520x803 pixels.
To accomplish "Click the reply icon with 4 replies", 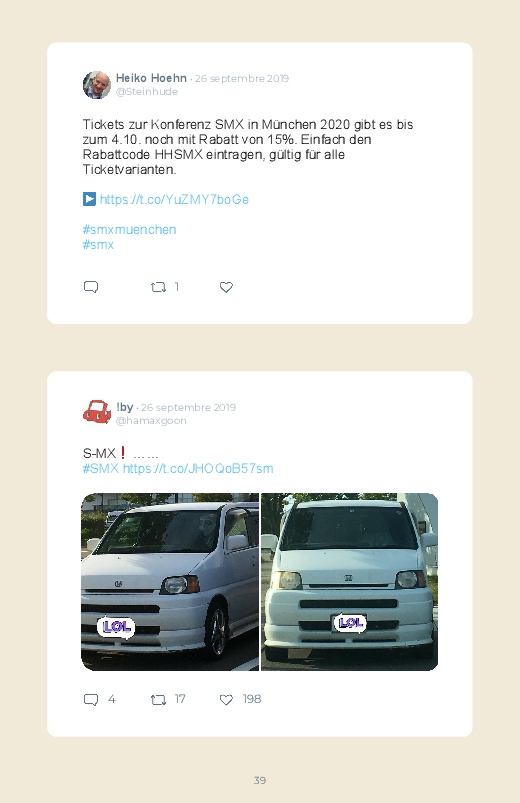I will [x=91, y=700].
